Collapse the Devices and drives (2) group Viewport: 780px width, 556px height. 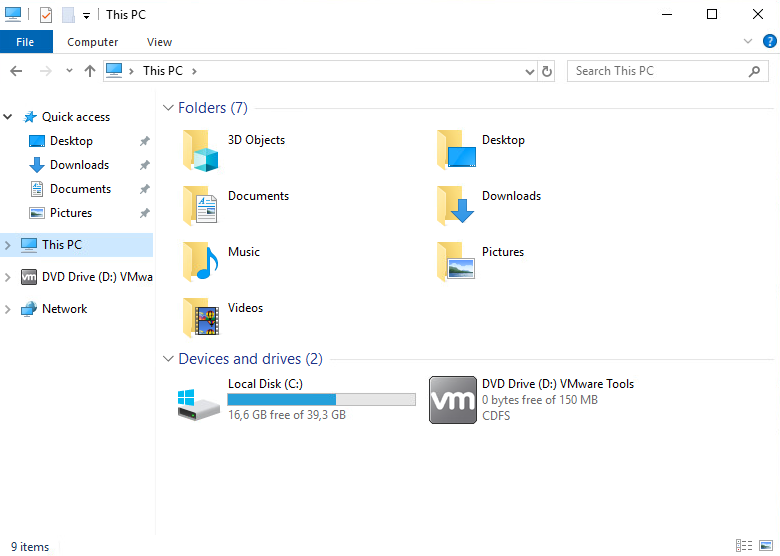pyautogui.click(x=168, y=359)
